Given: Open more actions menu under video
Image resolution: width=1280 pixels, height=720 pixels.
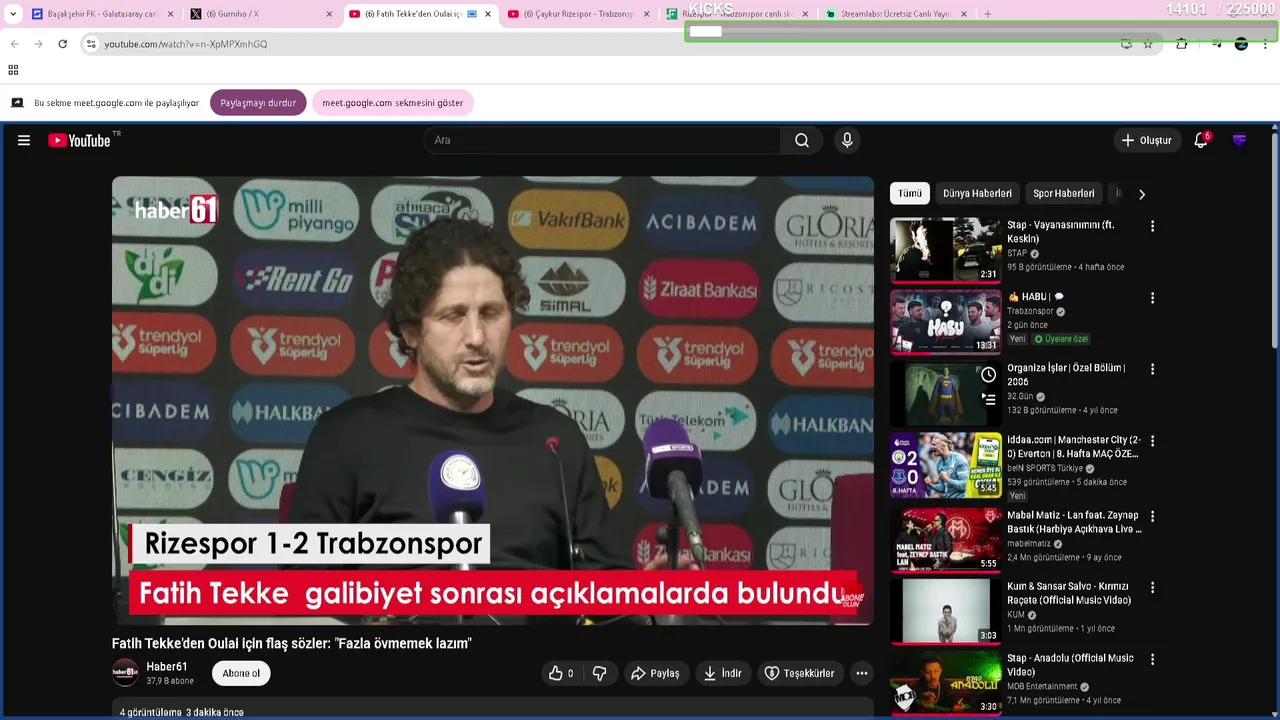Looking at the screenshot, I should point(862,674).
